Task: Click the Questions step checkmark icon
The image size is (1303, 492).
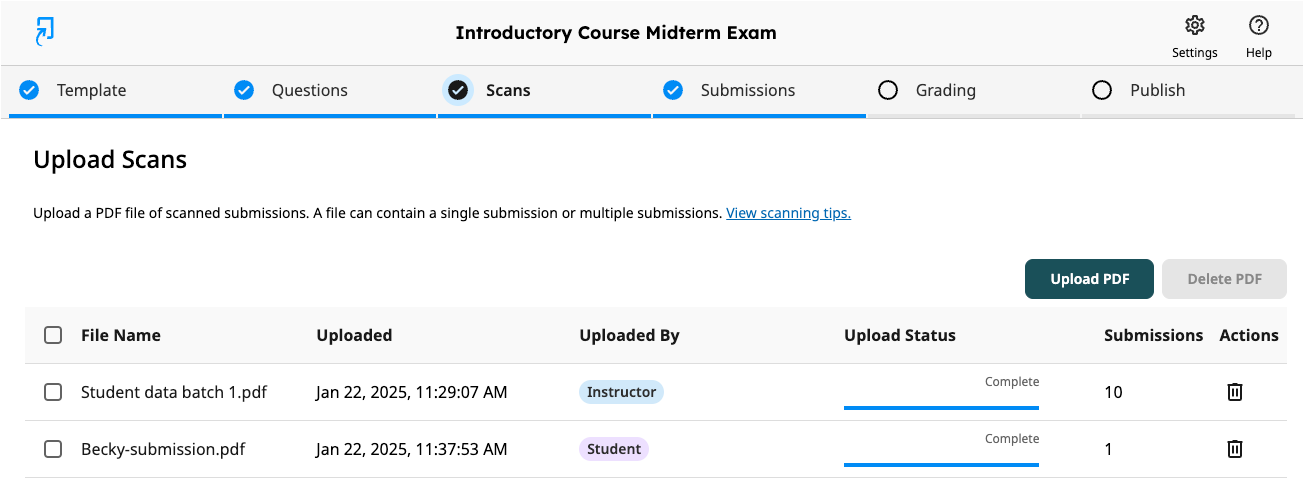Action: tap(244, 90)
